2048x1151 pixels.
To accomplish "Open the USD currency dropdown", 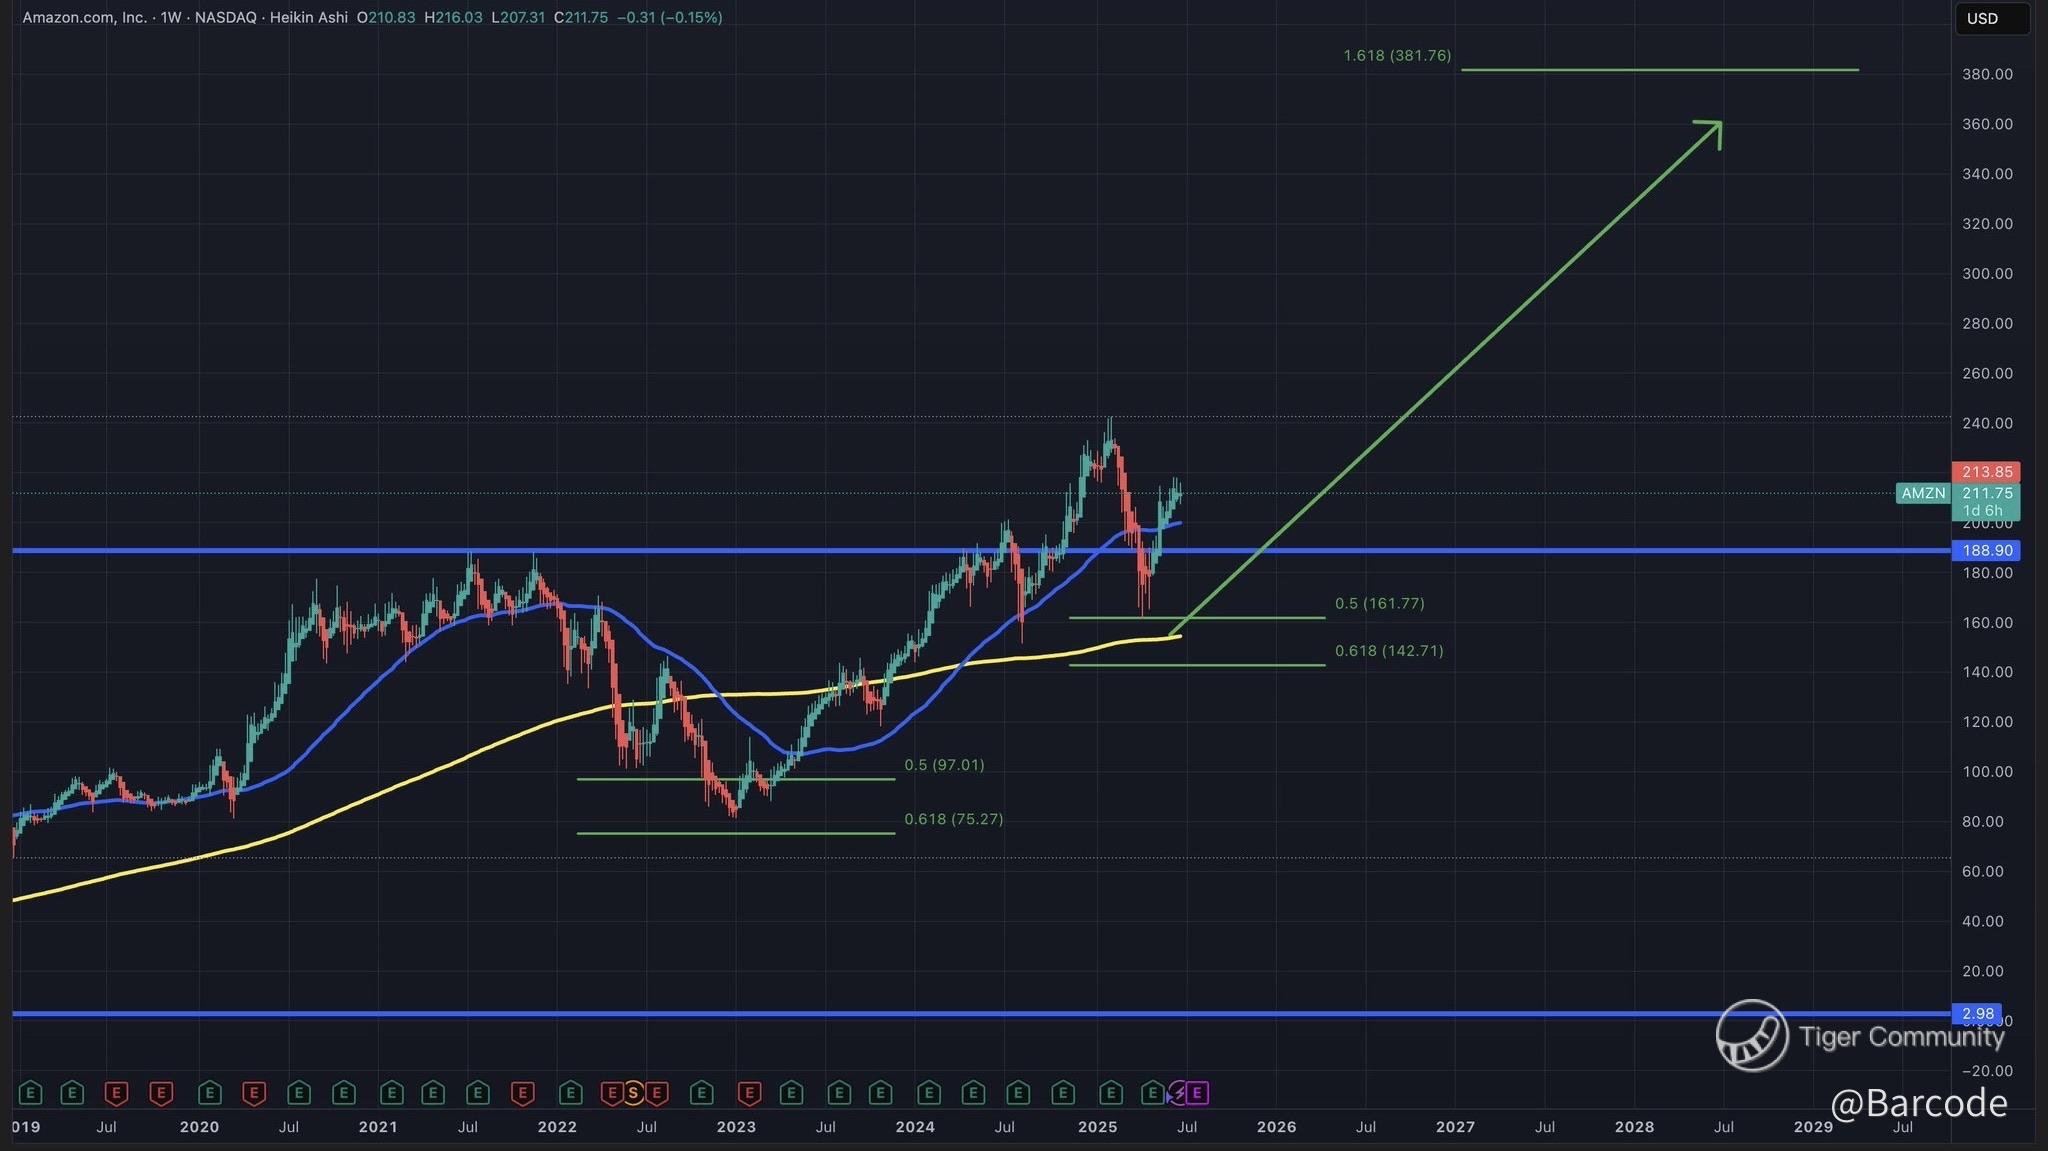I will [1990, 19].
